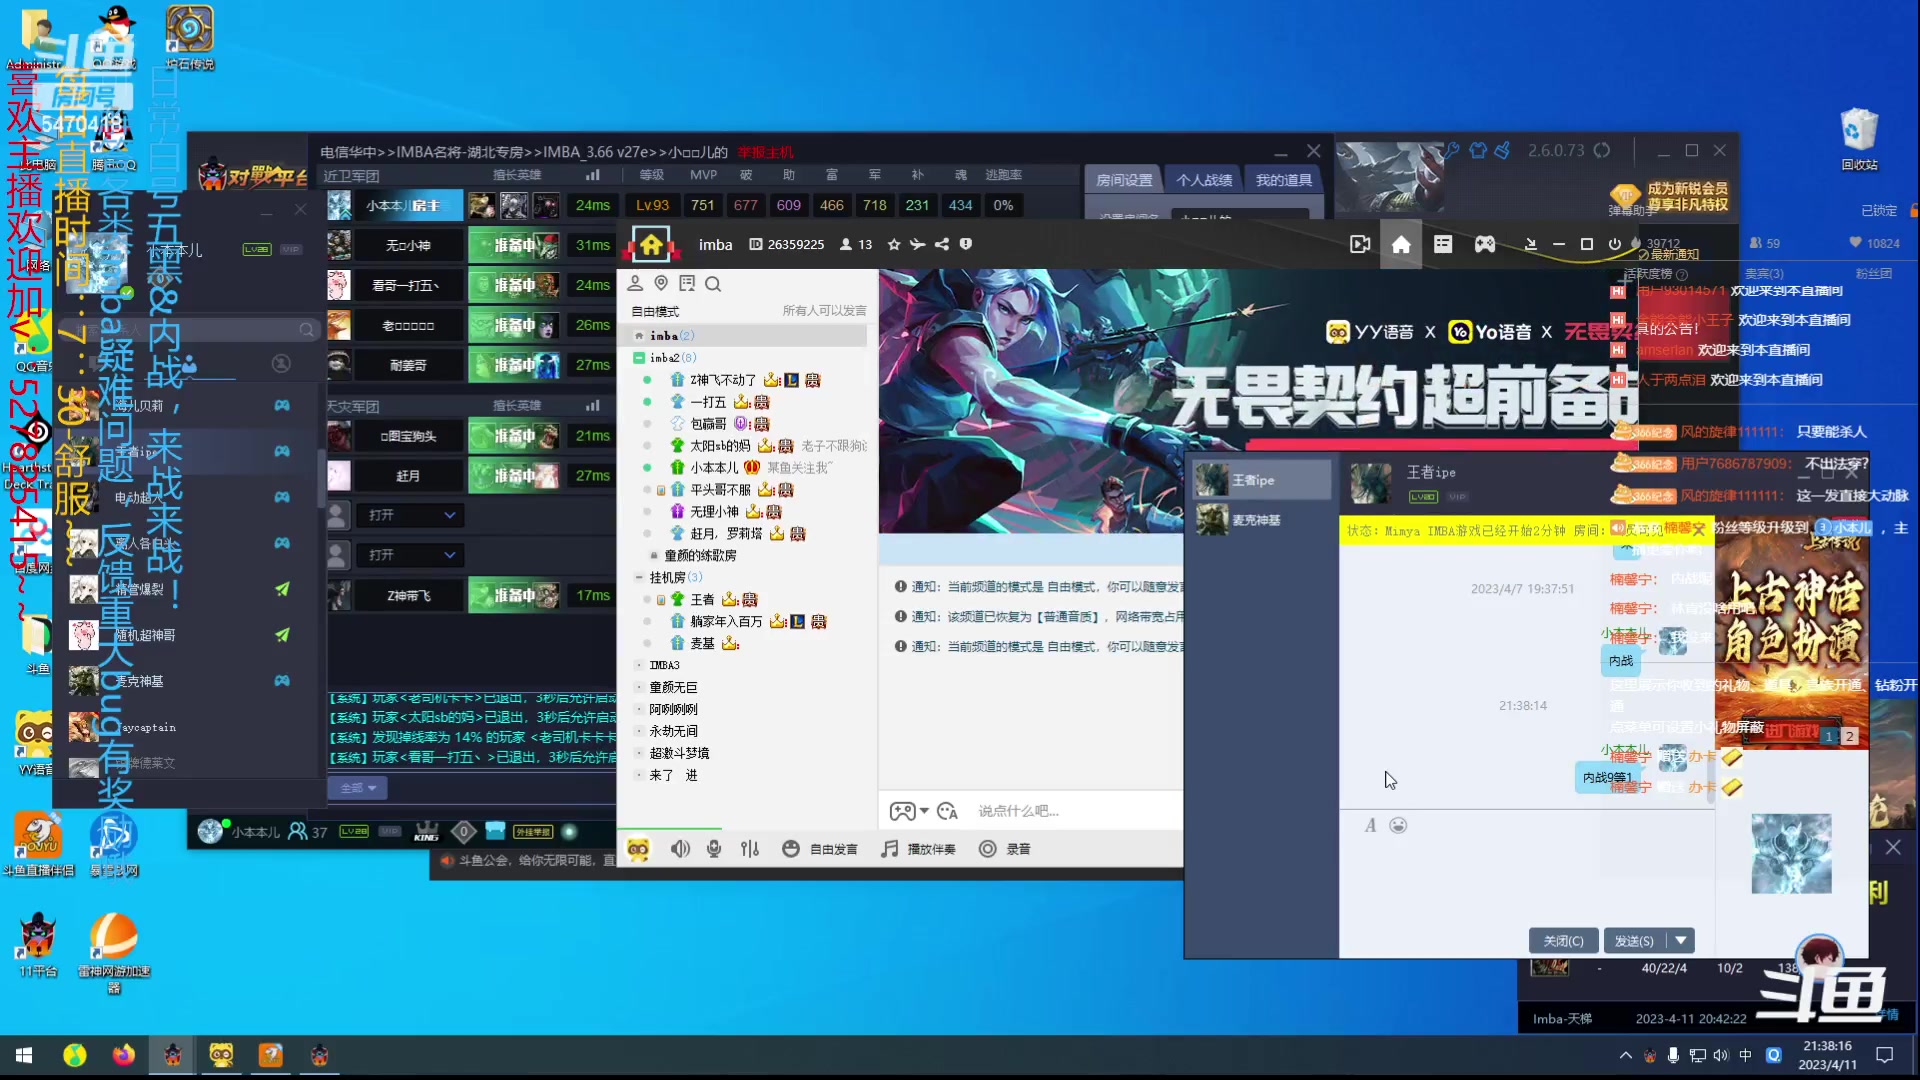
Task: Start 录音 recording in YY
Action: pos(1005,849)
